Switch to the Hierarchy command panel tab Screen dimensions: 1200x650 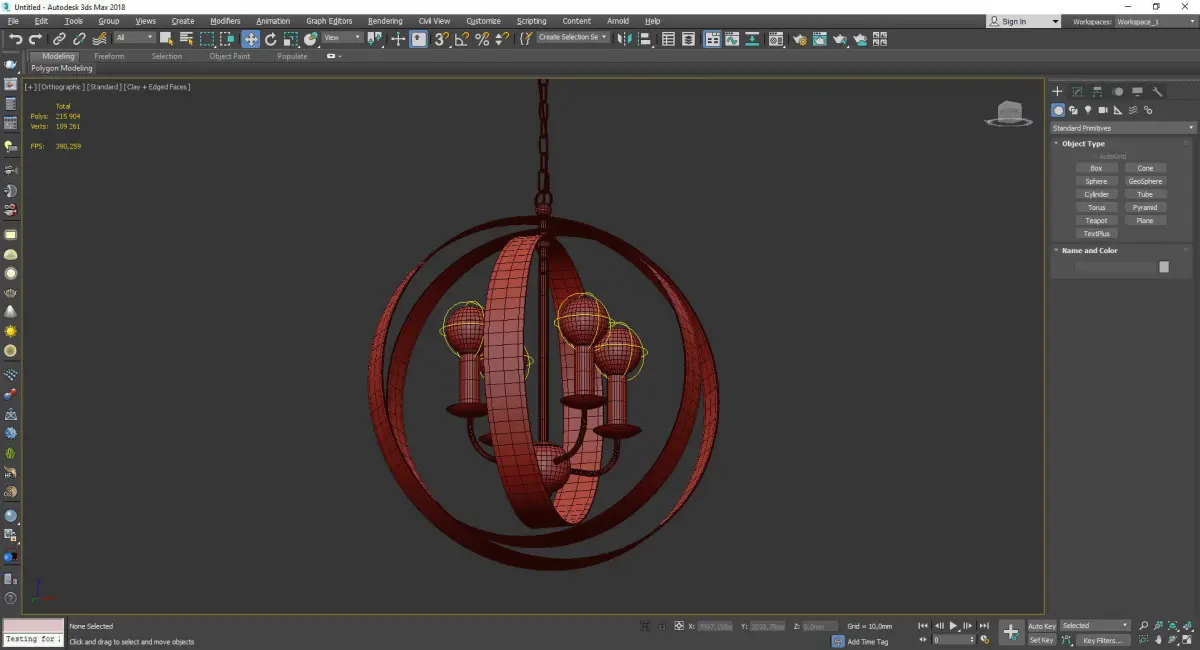pos(1097,91)
